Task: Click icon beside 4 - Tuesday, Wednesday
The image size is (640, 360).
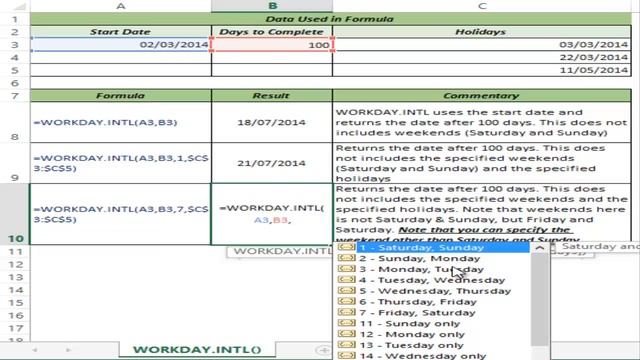Action: click(x=347, y=280)
